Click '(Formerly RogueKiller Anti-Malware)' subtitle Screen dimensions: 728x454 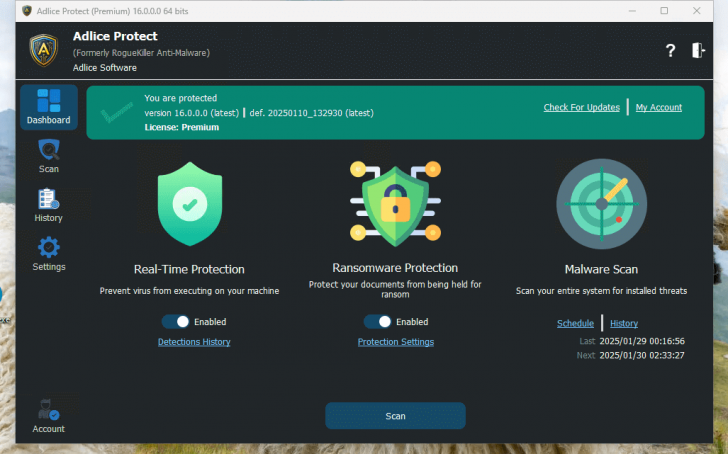[x=141, y=53]
